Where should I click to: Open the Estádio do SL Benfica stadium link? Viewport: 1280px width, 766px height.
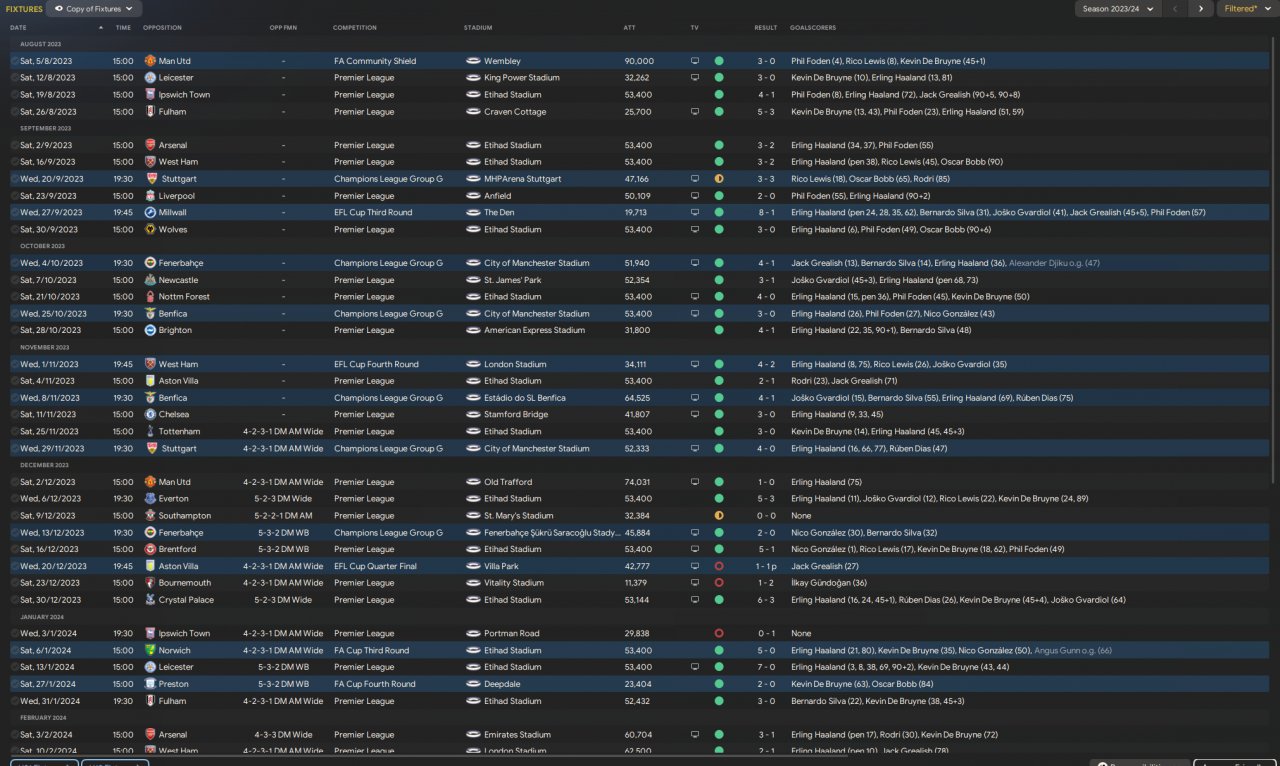tap(524, 398)
